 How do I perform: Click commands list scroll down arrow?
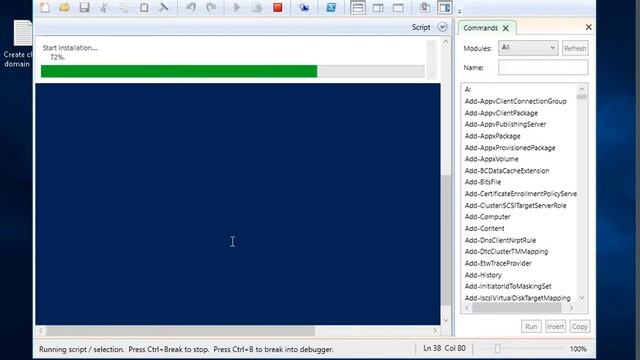pyautogui.click(x=582, y=298)
